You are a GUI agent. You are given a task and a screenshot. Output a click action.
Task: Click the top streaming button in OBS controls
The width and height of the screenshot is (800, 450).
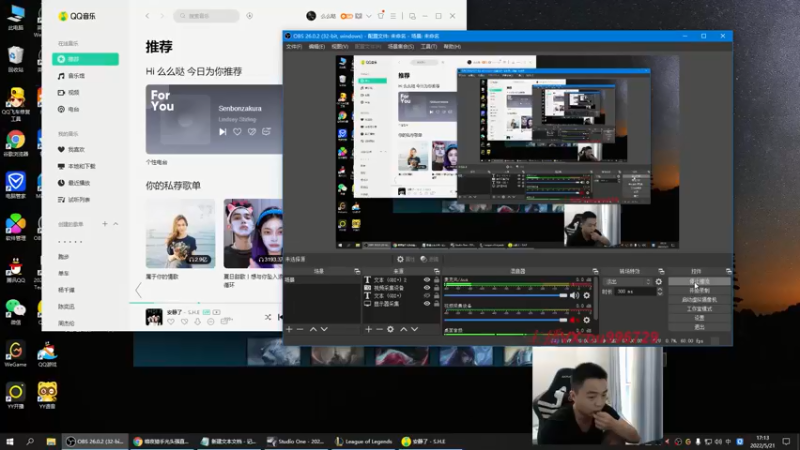click(x=699, y=281)
